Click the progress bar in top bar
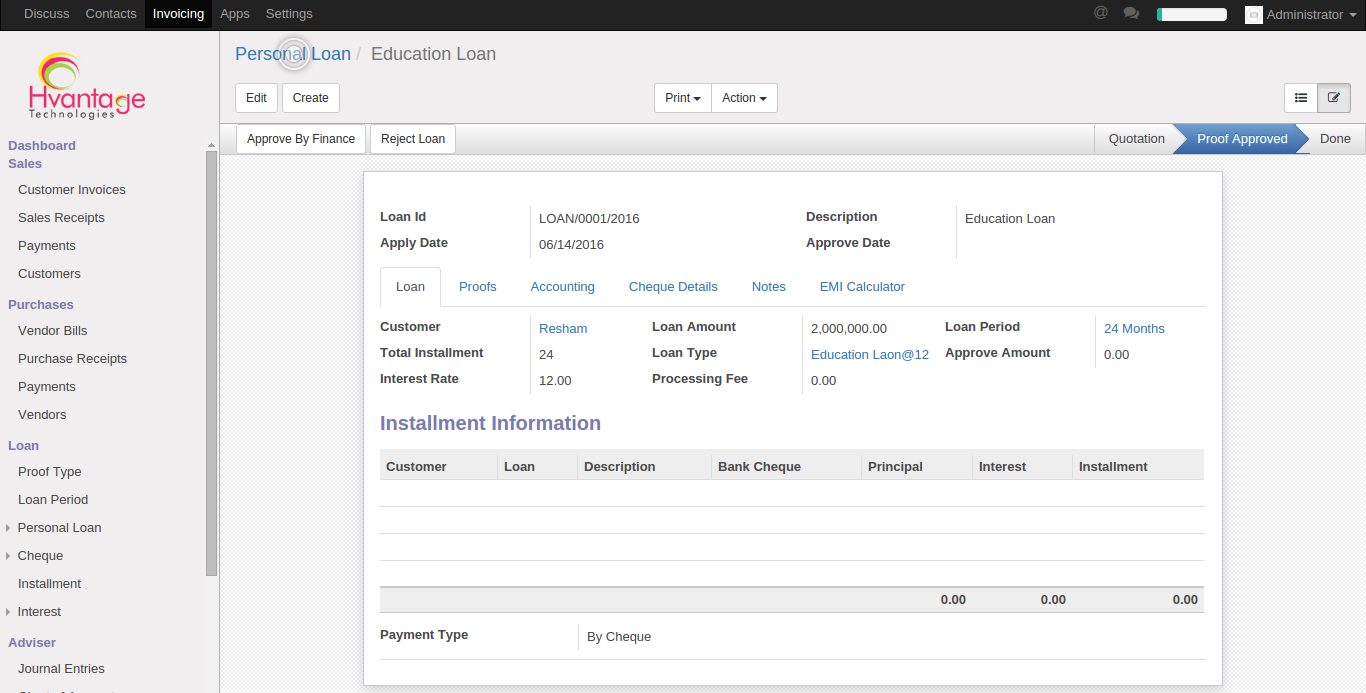The height and width of the screenshot is (693, 1366). click(1192, 14)
